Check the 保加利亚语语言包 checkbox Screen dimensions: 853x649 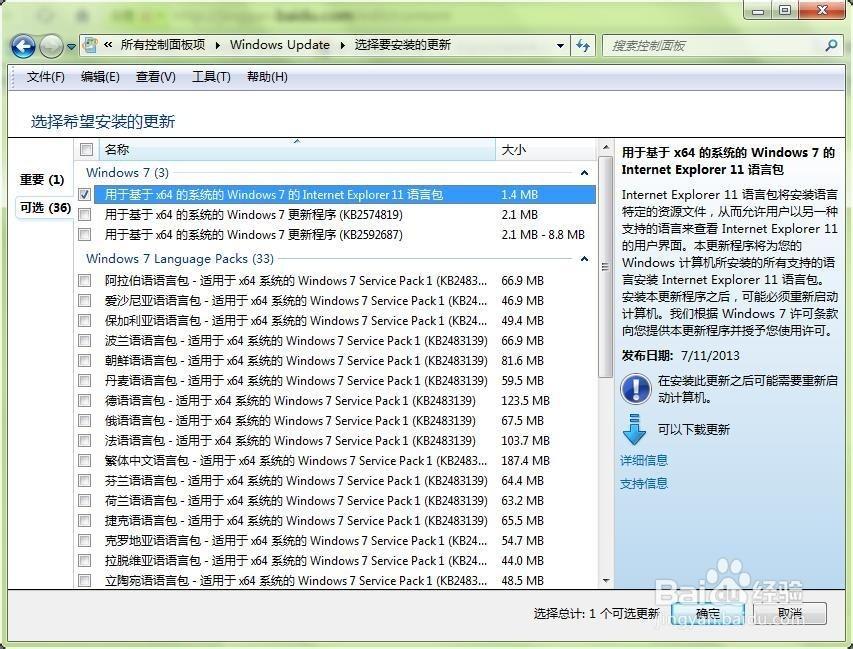(84, 320)
